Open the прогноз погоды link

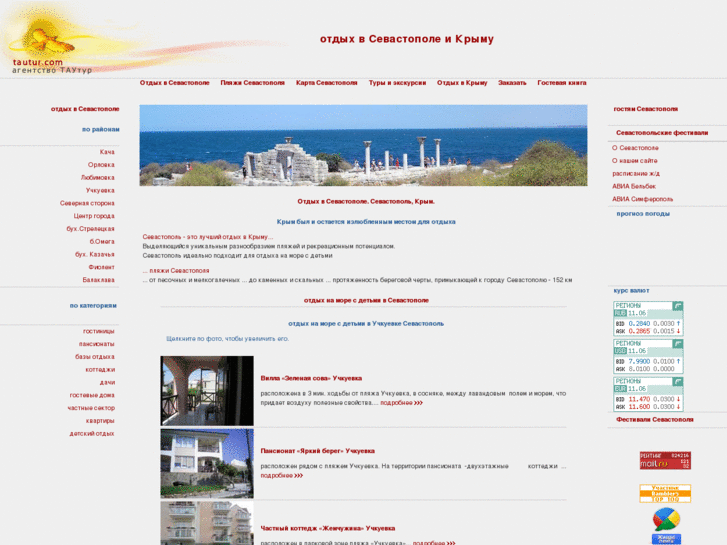click(x=643, y=214)
